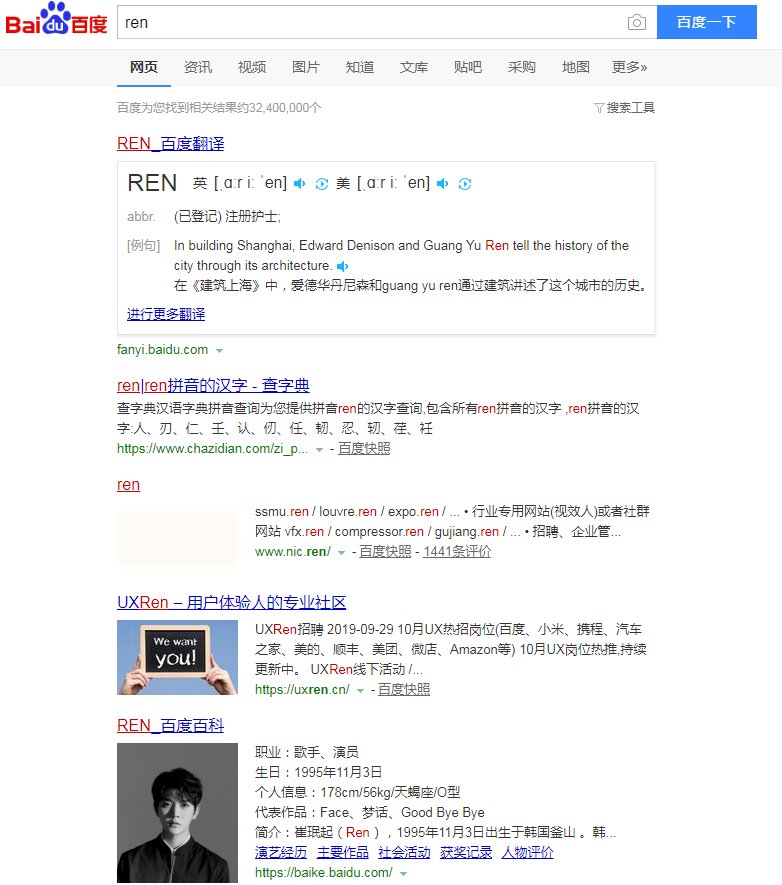The image size is (782, 885).
Task: Open UXRen – 用户体验人的专业社区 result
Action: [x=231, y=602]
